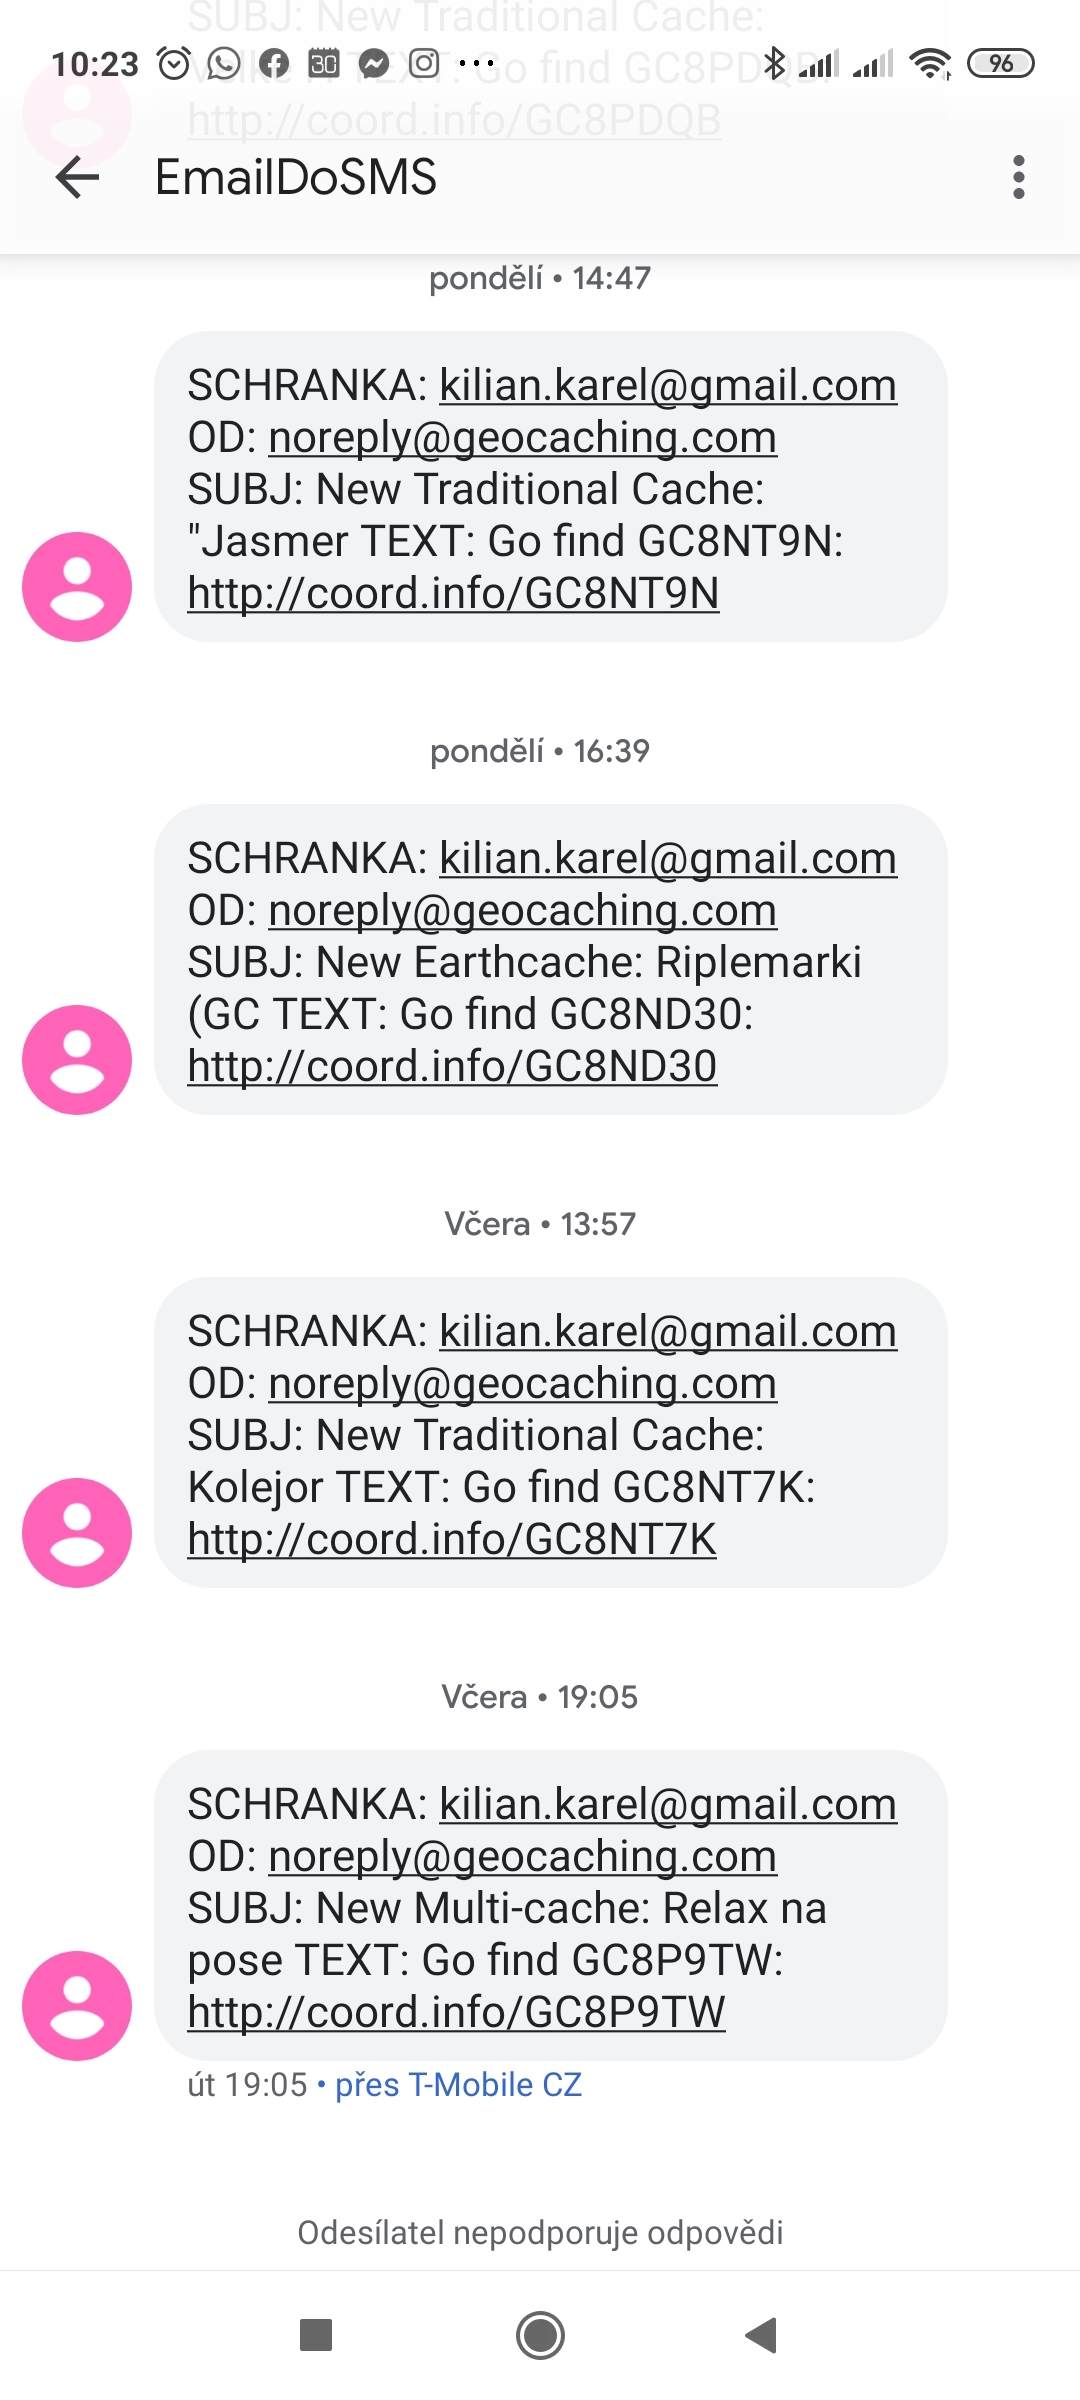Tap kilian.karel@gmail.com in the Multi-cache message

pos(668,1805)
